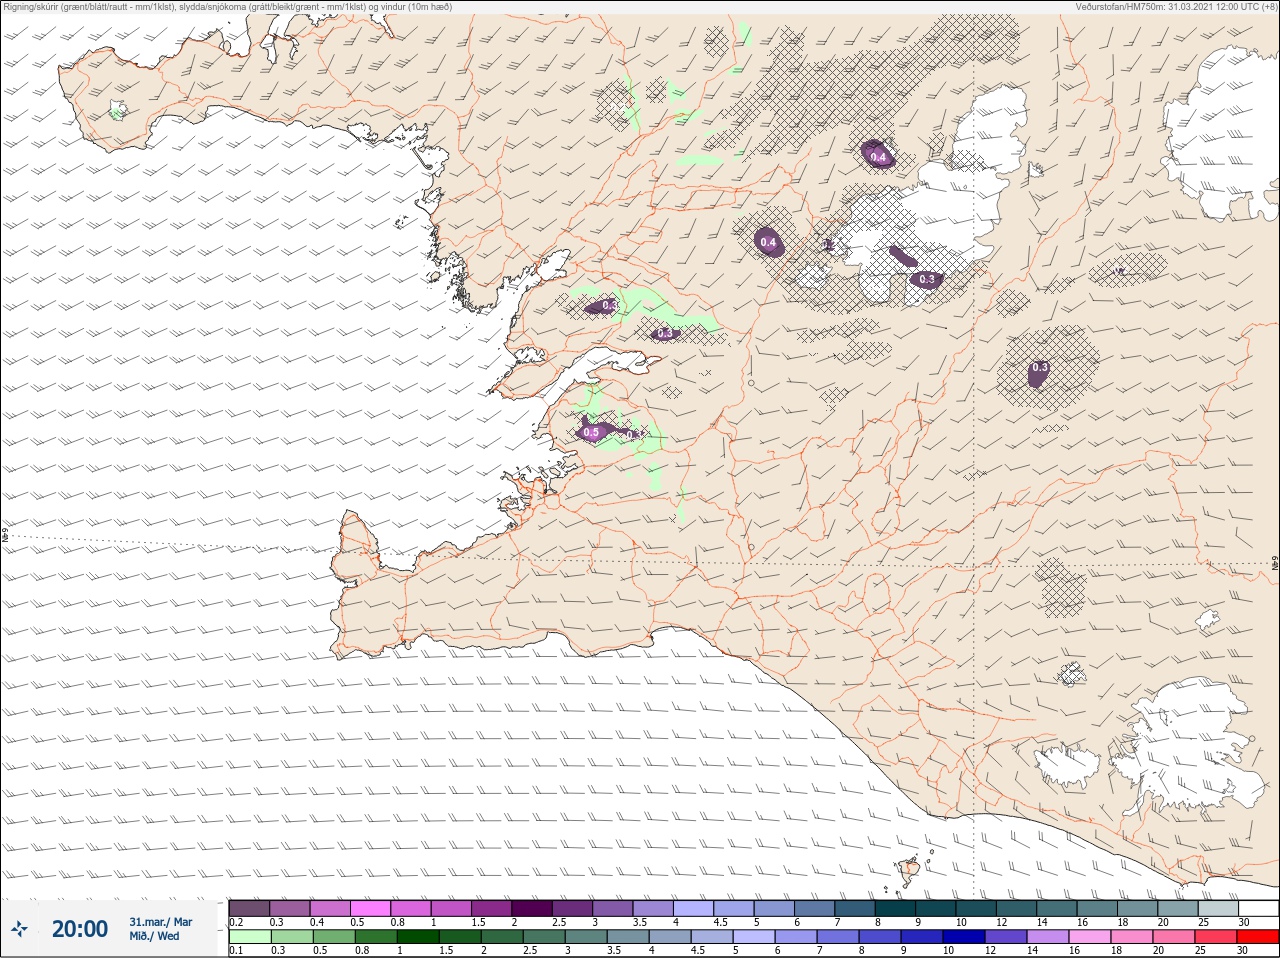Click lower legend grey-blue swatch starting at 3.5
The height and width of the screenshot is (958, 1280).
tap(628, 937)
